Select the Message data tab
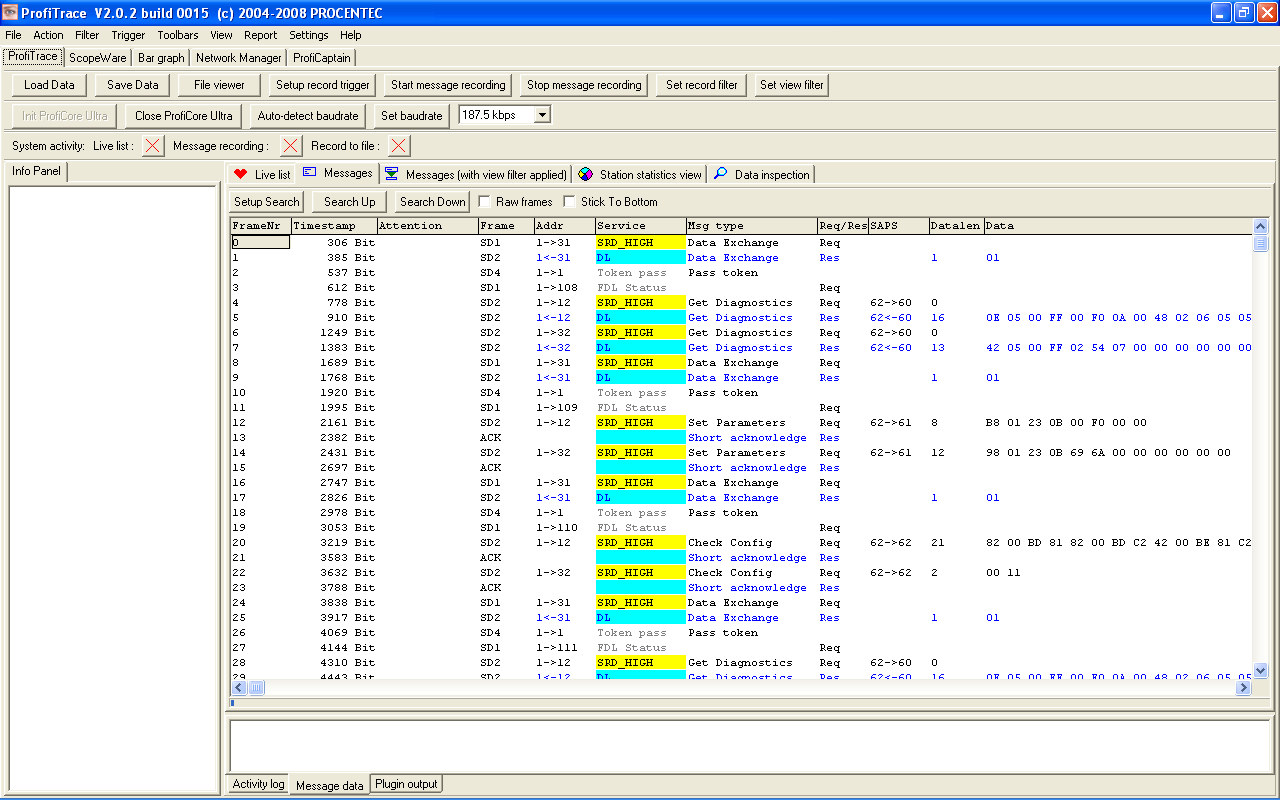The height and width of the screenshot is (800, 1280). (330, 785)
